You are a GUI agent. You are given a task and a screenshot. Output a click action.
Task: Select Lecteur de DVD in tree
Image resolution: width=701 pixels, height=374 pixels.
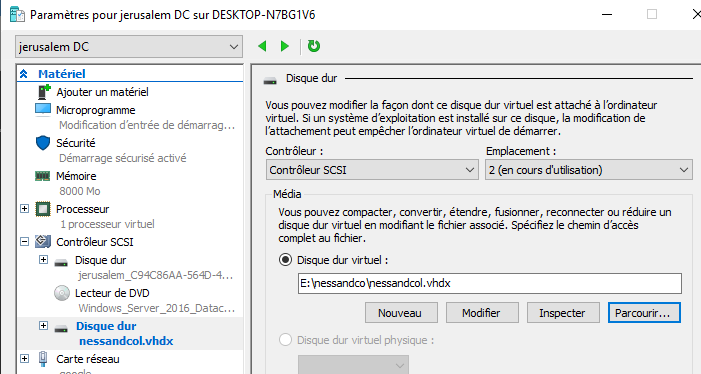(112, 293)
